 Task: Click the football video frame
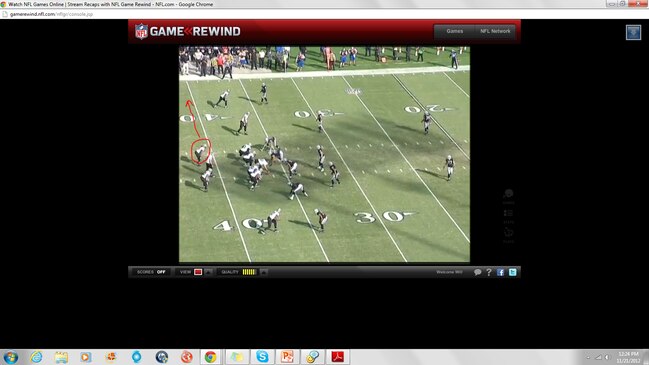tap(324, 154)
